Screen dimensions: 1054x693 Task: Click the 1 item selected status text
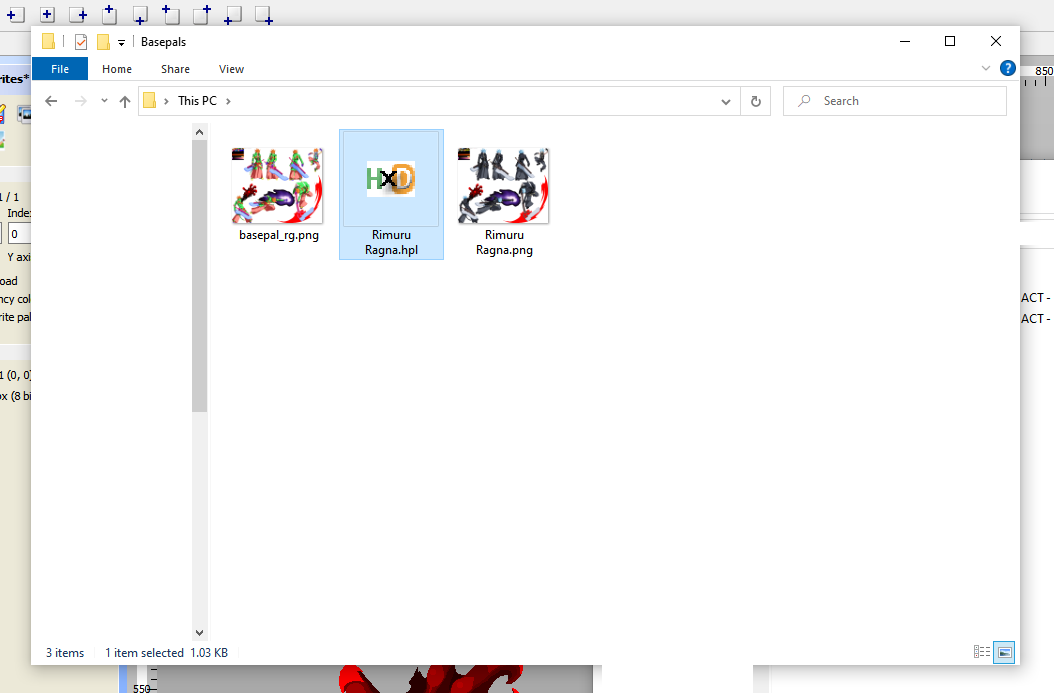(144, 653)
